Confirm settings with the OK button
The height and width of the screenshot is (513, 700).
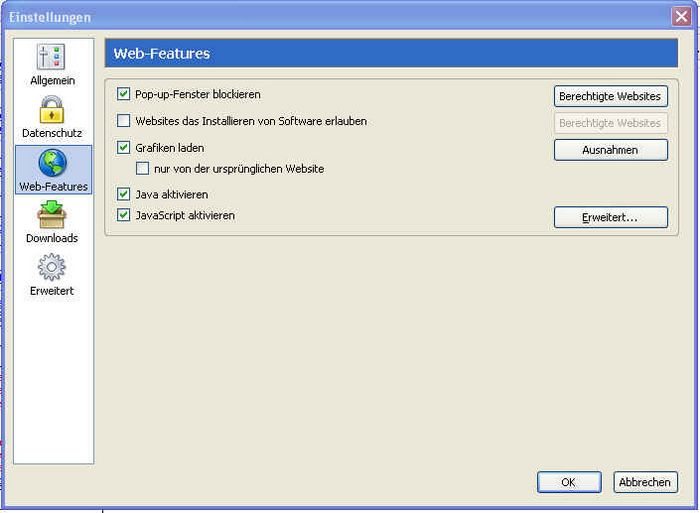569,482
